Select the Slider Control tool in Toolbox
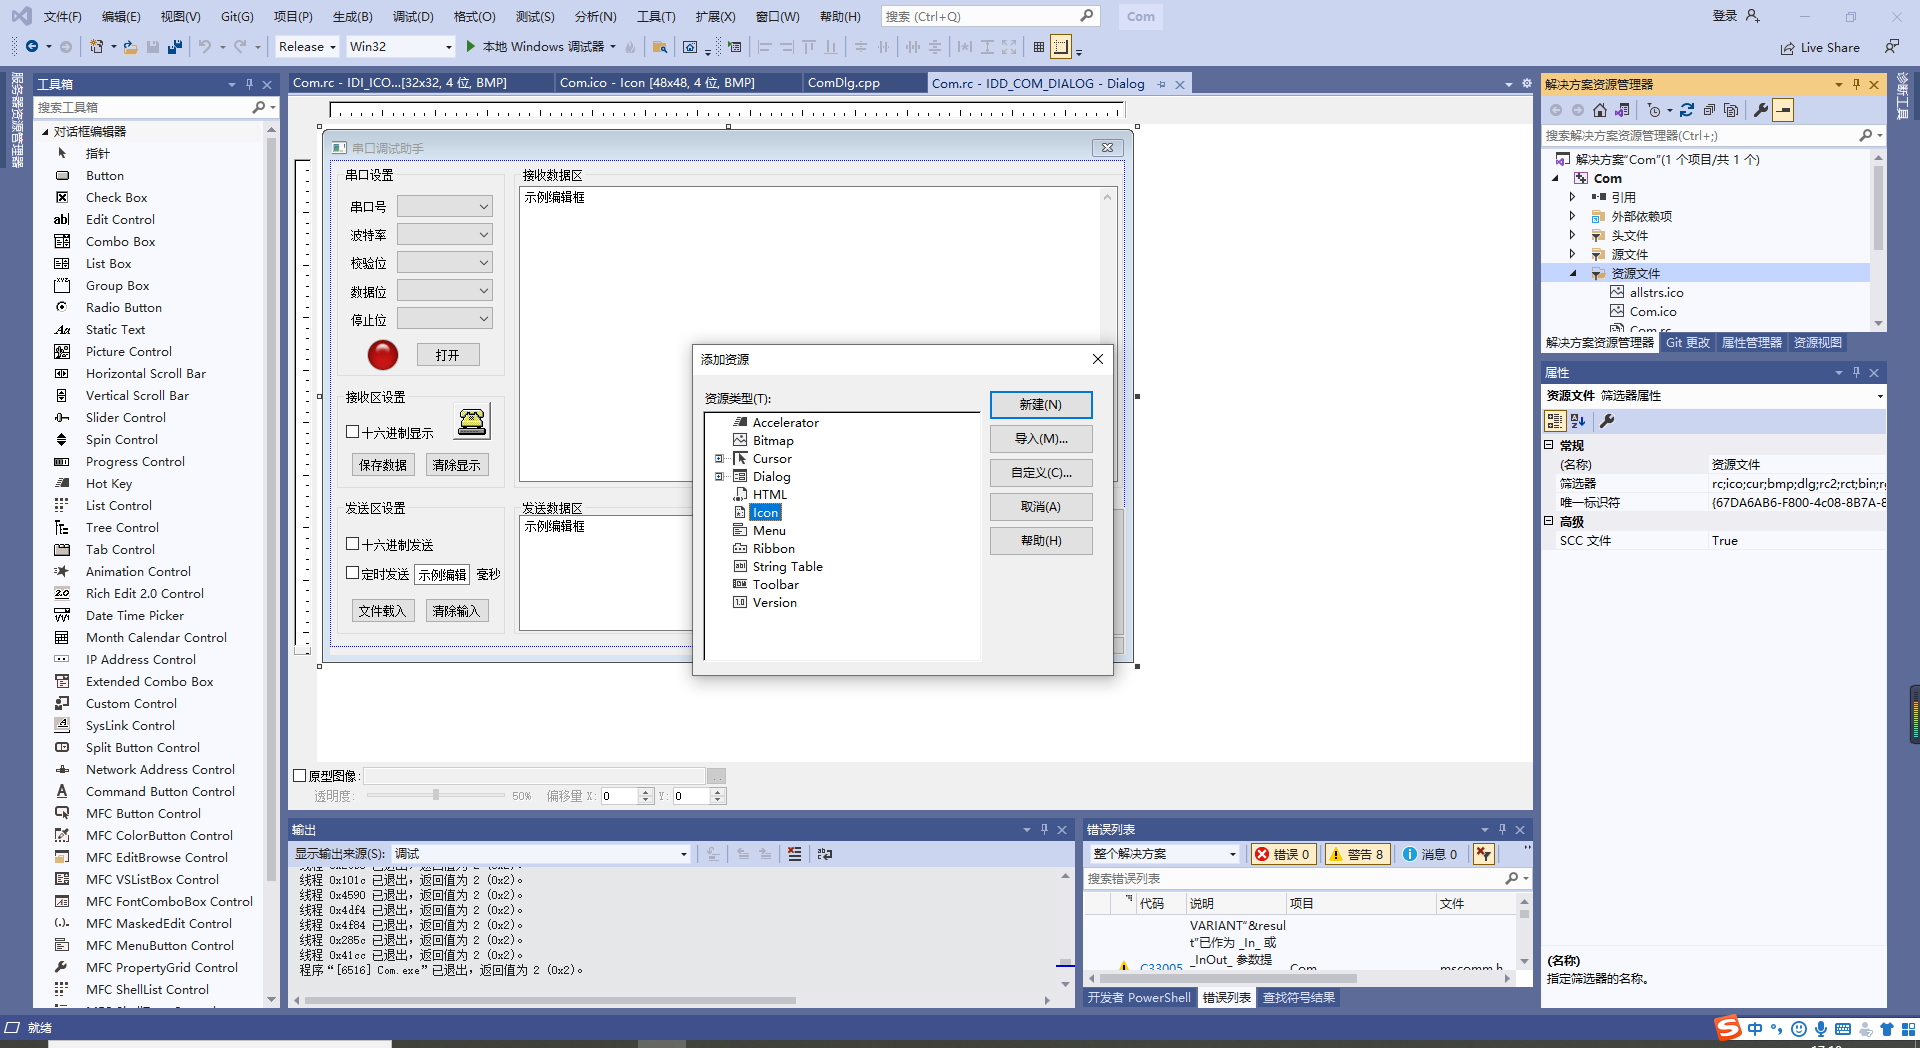The height and width of the screenshot is (1048, 1920). (124, 417)
